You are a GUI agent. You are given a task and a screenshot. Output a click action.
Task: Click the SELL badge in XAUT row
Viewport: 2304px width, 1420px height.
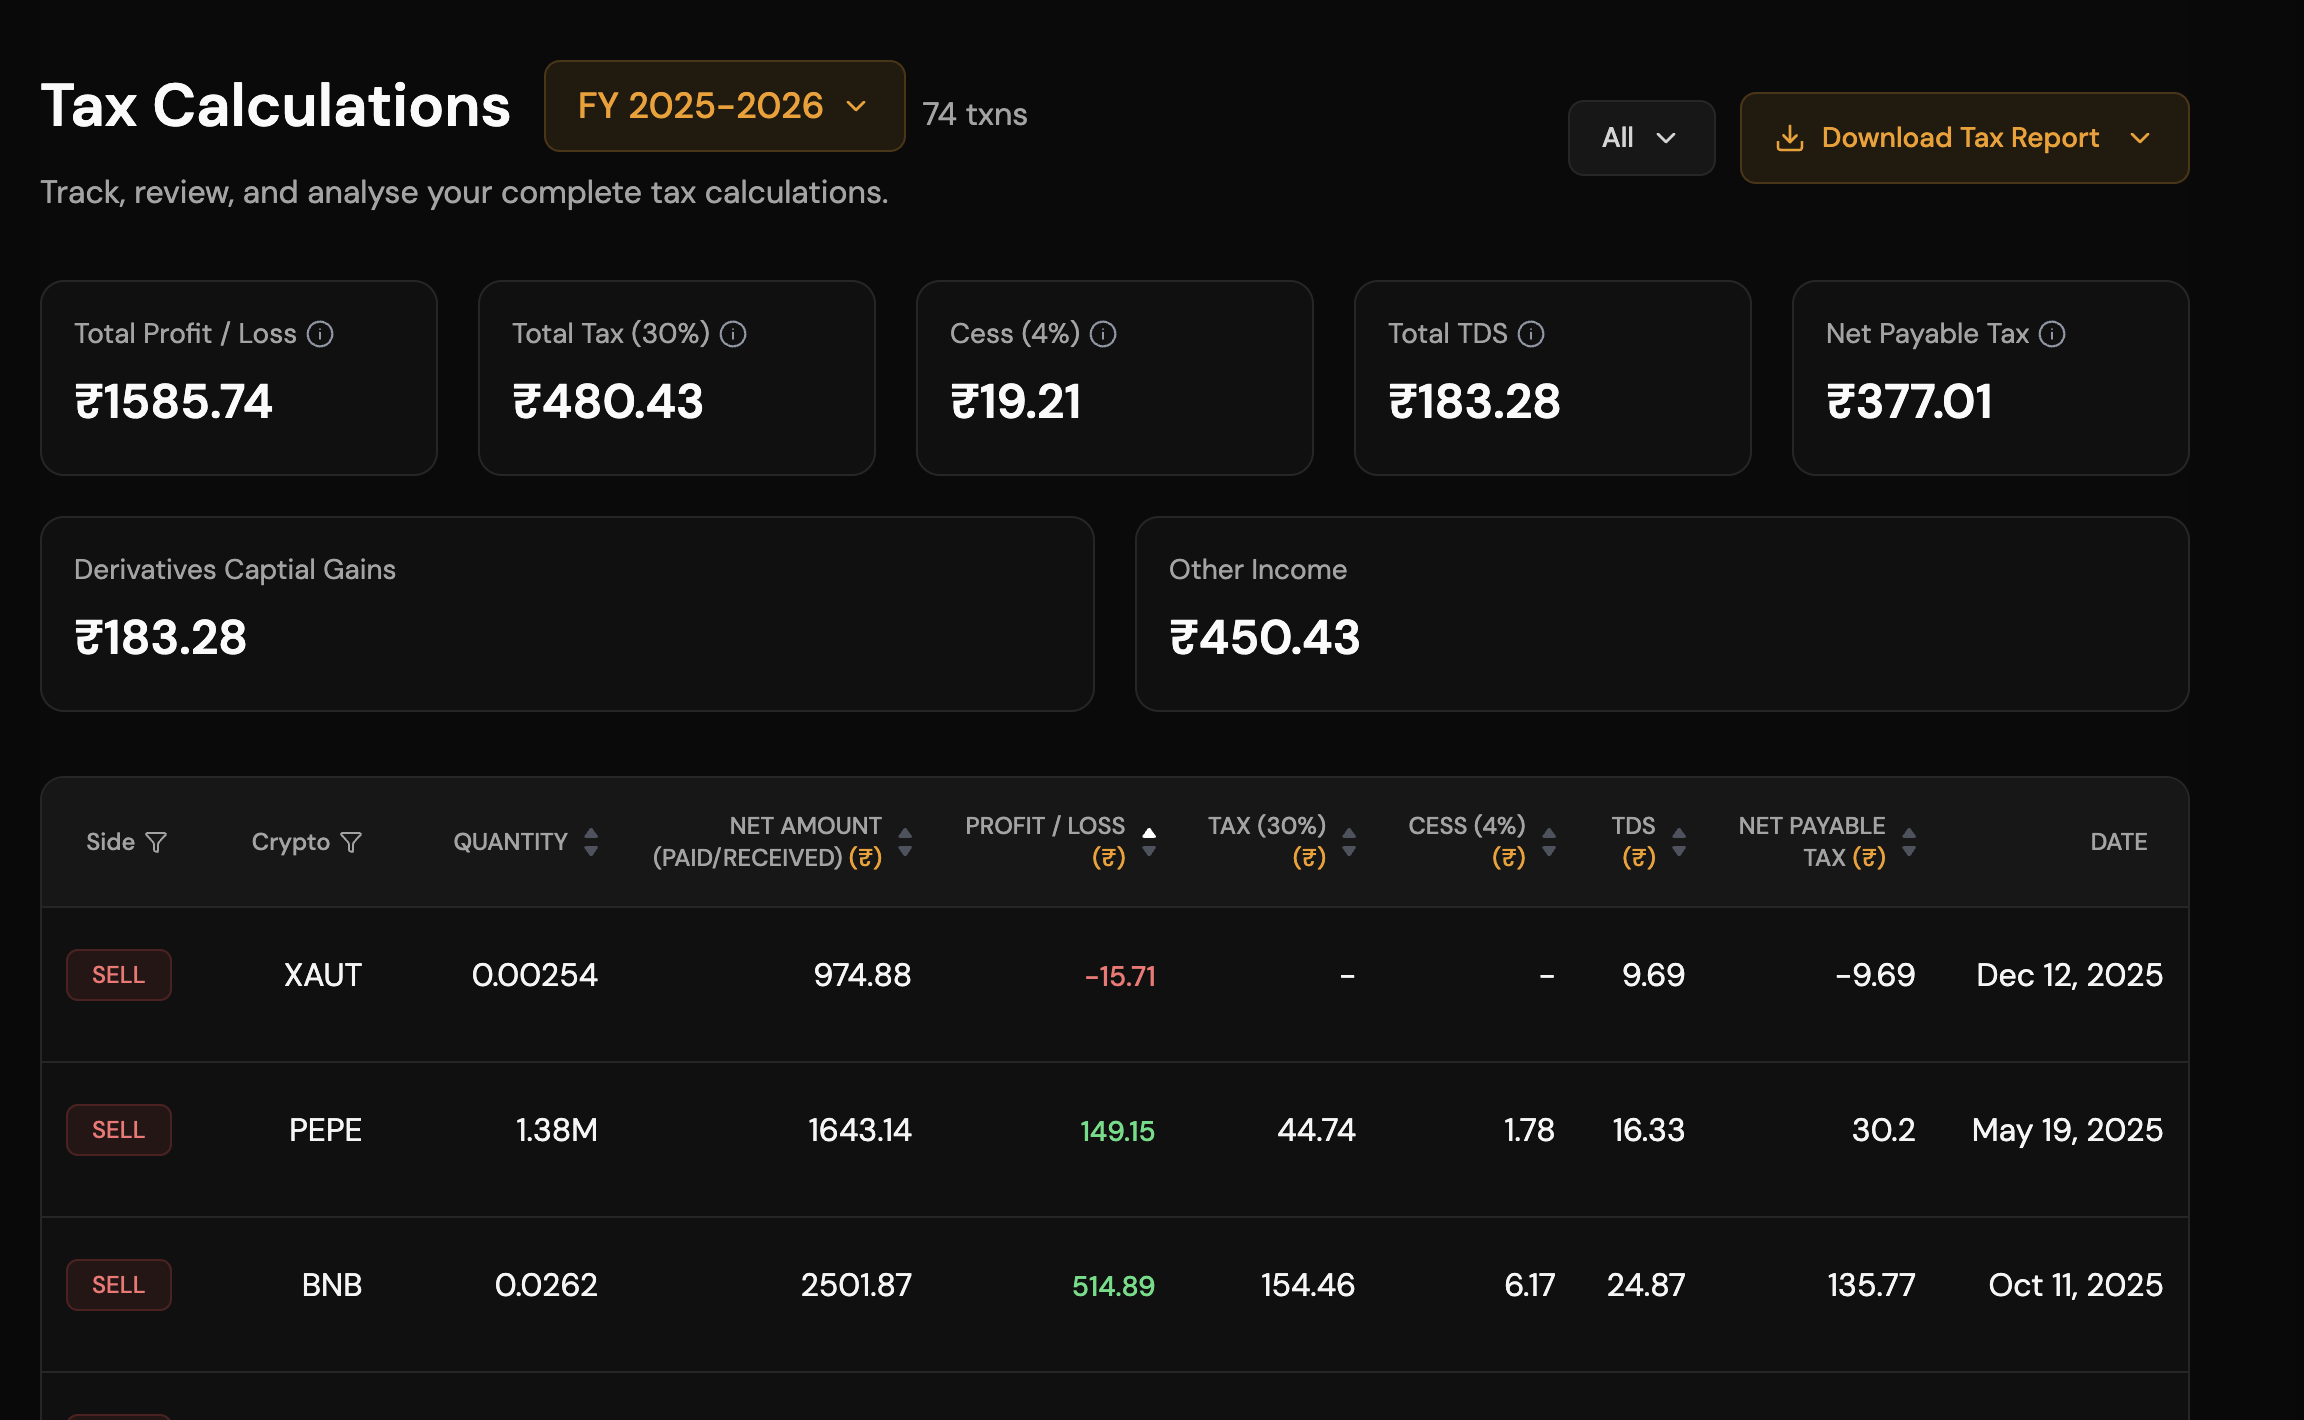[x=119, y=975]
